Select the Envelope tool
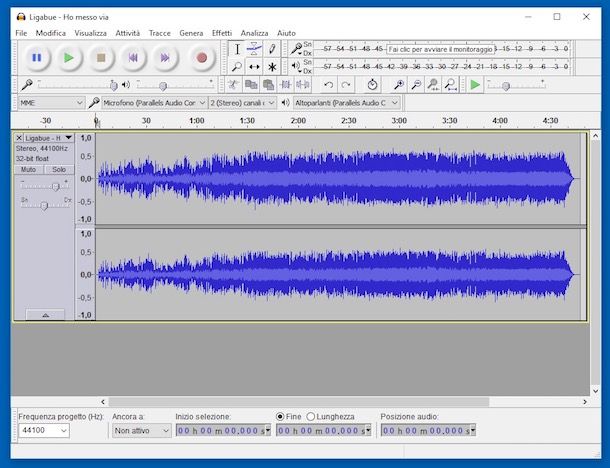The height and width of the screenshot is (468, 610). tap(254, 49)
